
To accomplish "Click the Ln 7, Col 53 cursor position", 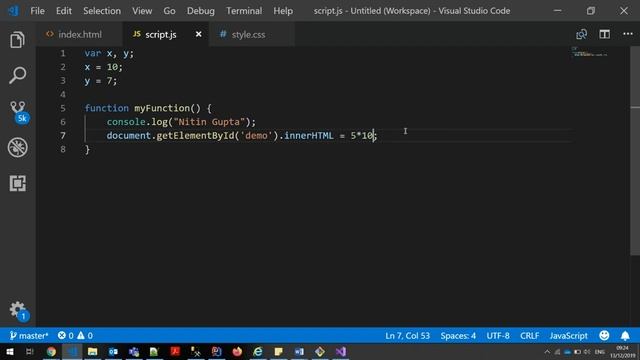I will coord(407,336).
